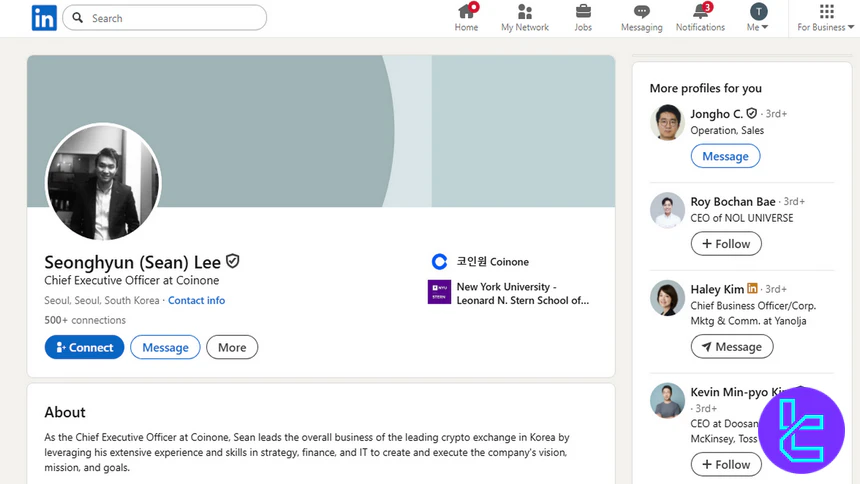Open the Jobs briefcase icon
860x484 pixels.
pyautogui.click(x=583, y=12)
